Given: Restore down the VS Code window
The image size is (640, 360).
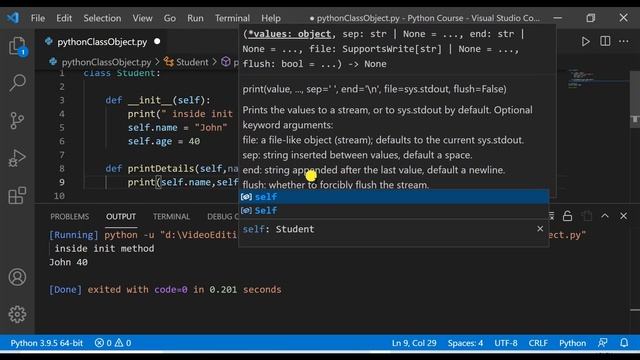Looking at the screenshot, I should 590,18.
